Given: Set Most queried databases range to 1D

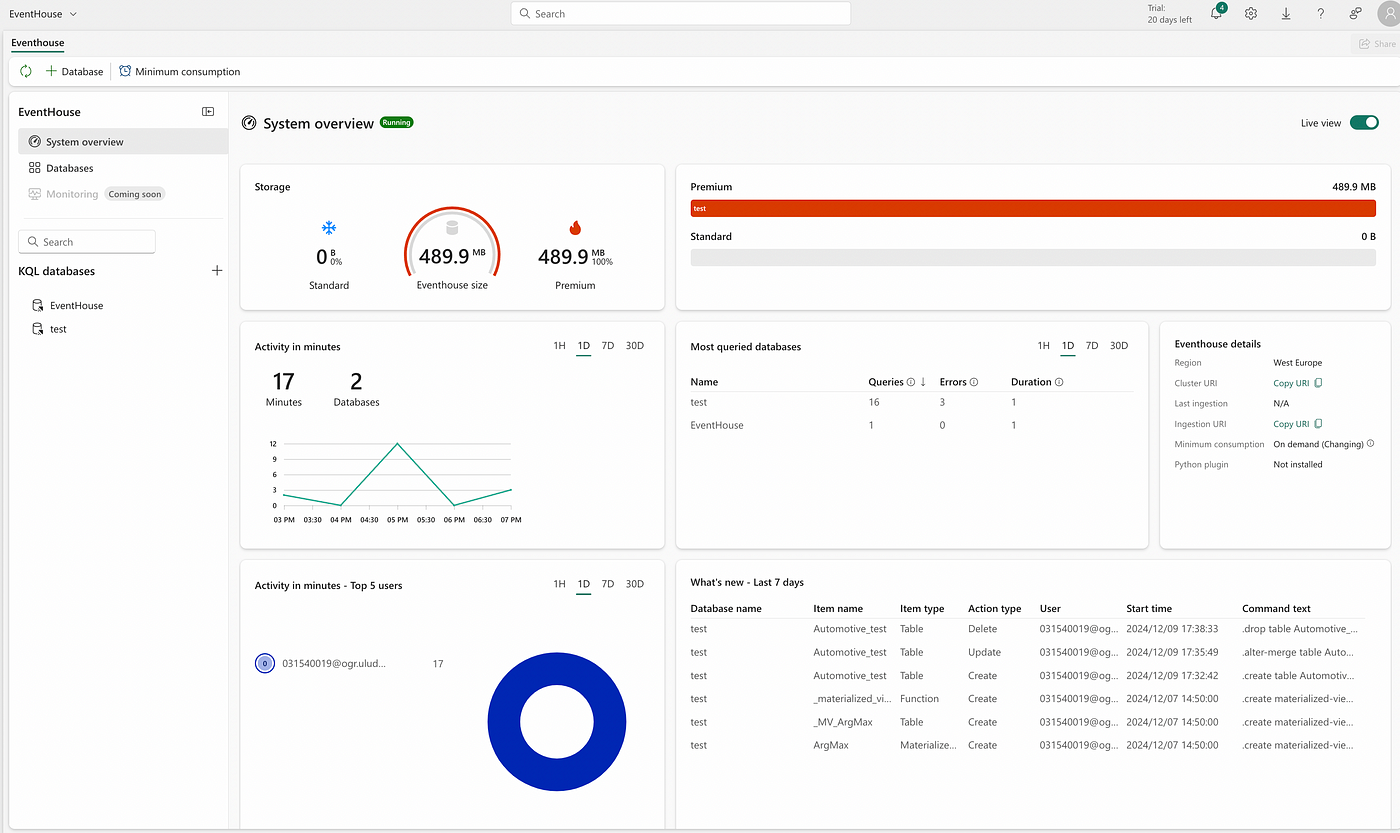Looking at the screenshot, I should [x=1068, y=346].
